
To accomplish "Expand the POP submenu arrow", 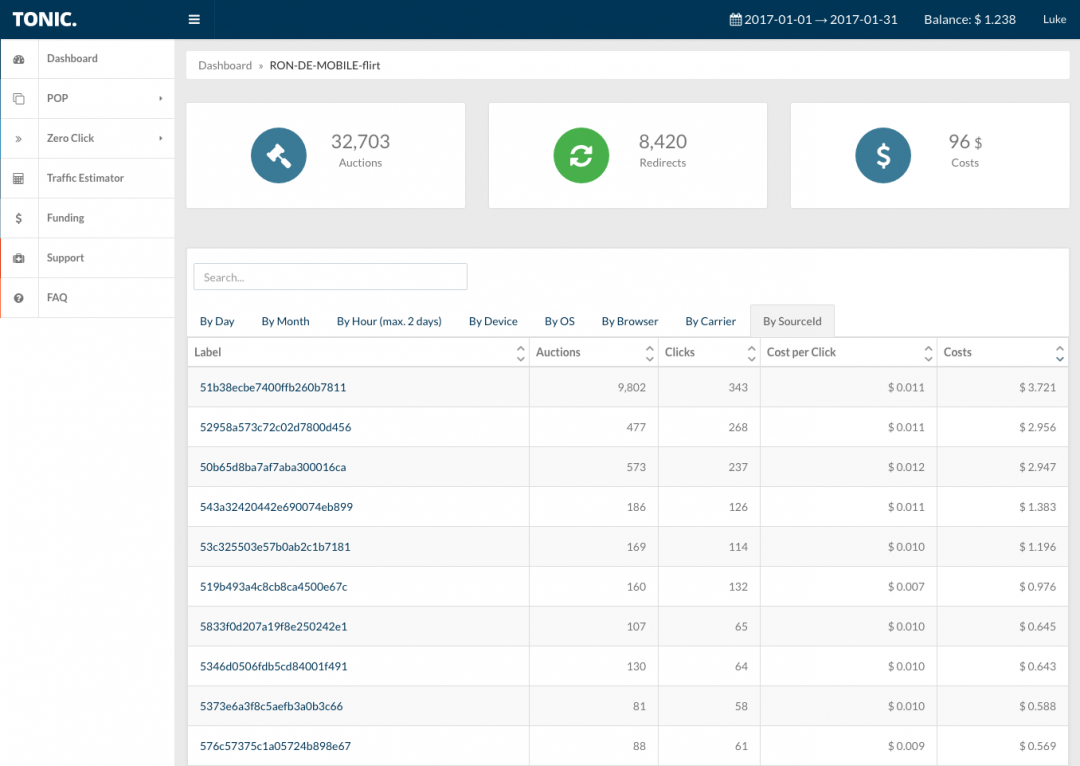I will pyautogui.click(x=160, y=99).
